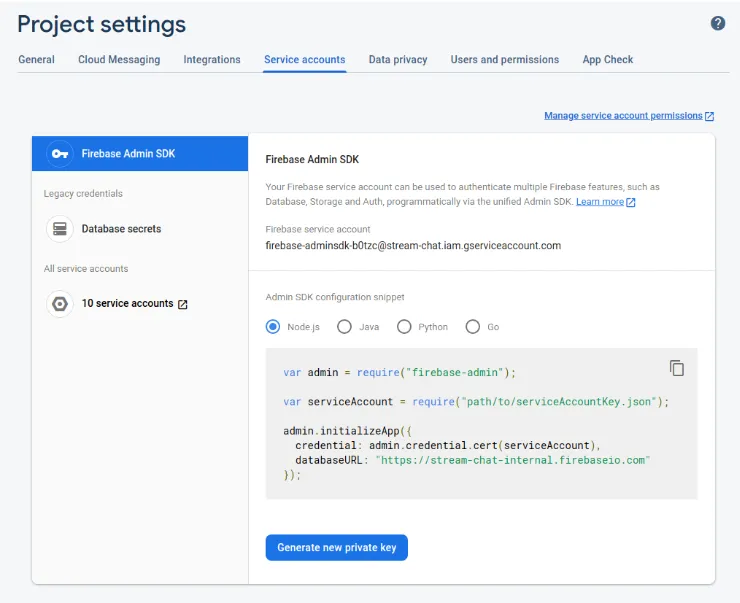This screenshot has height=603, width=740.
Task: Click the key icon beside Firebase Admin SDK
Action: [60, 154]
